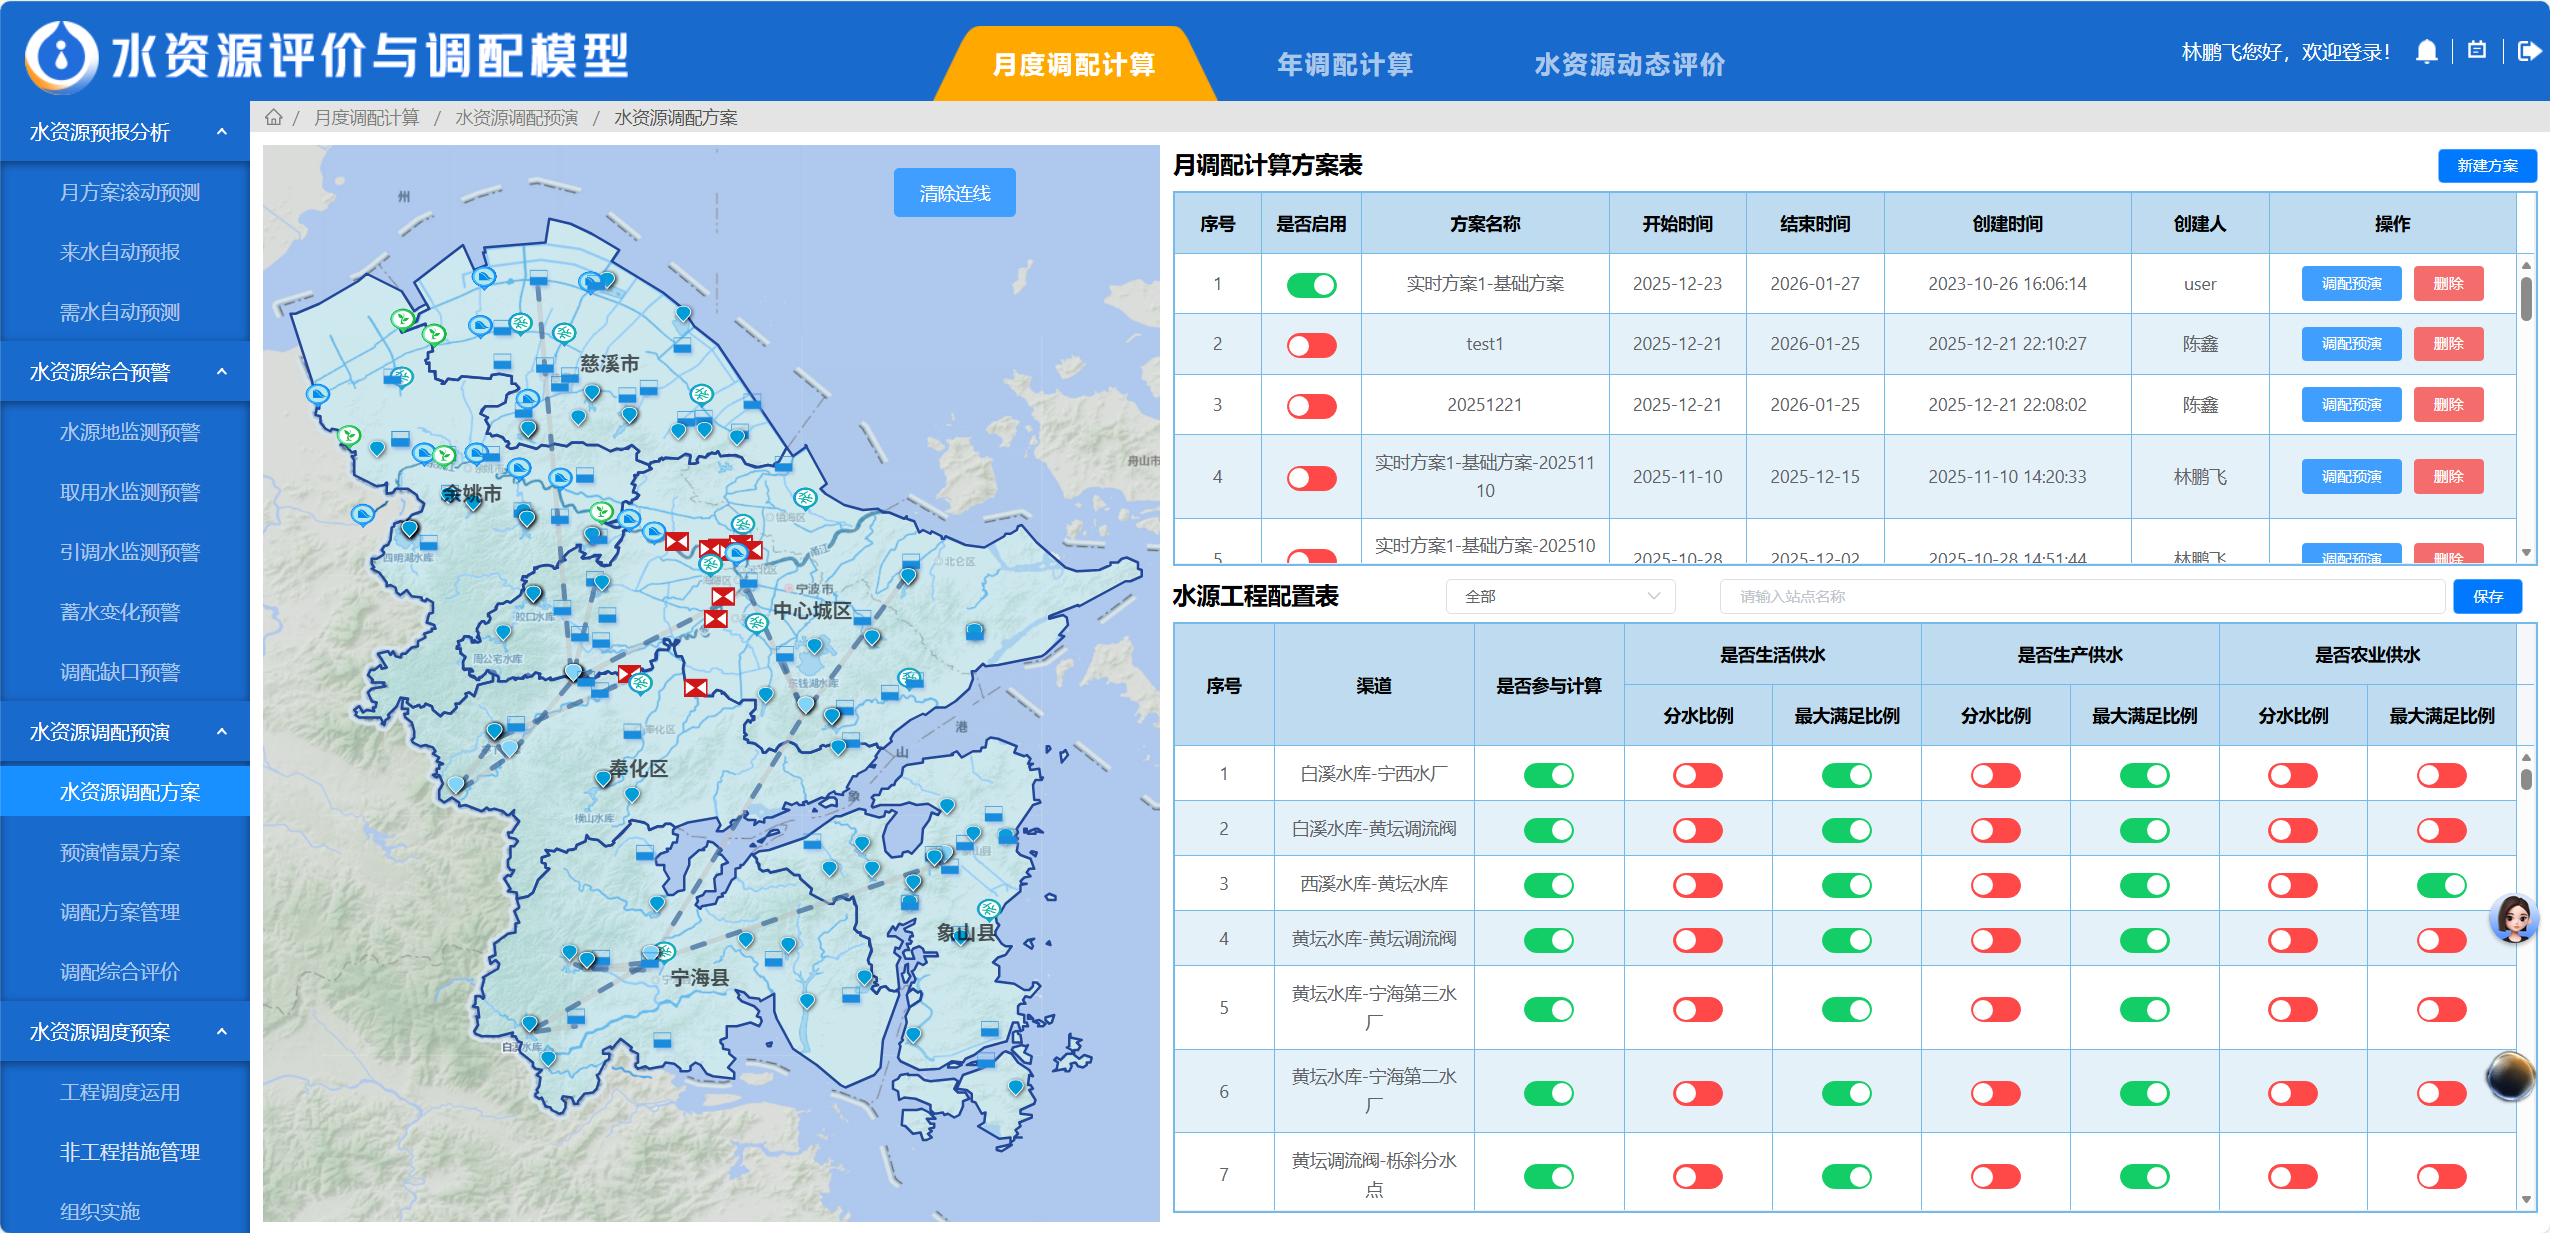Click the 清除连线 button on map
Screen dimensions: 2550x1233
click(954, 193)
